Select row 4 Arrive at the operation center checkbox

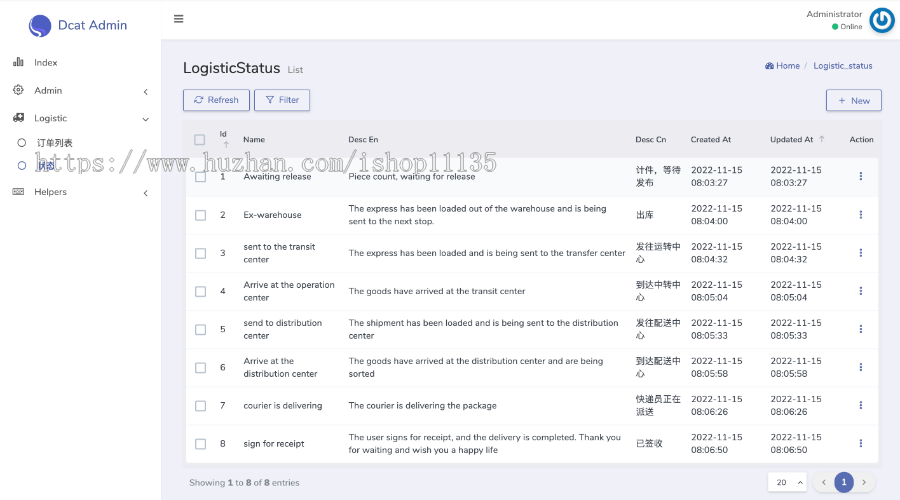200,292
